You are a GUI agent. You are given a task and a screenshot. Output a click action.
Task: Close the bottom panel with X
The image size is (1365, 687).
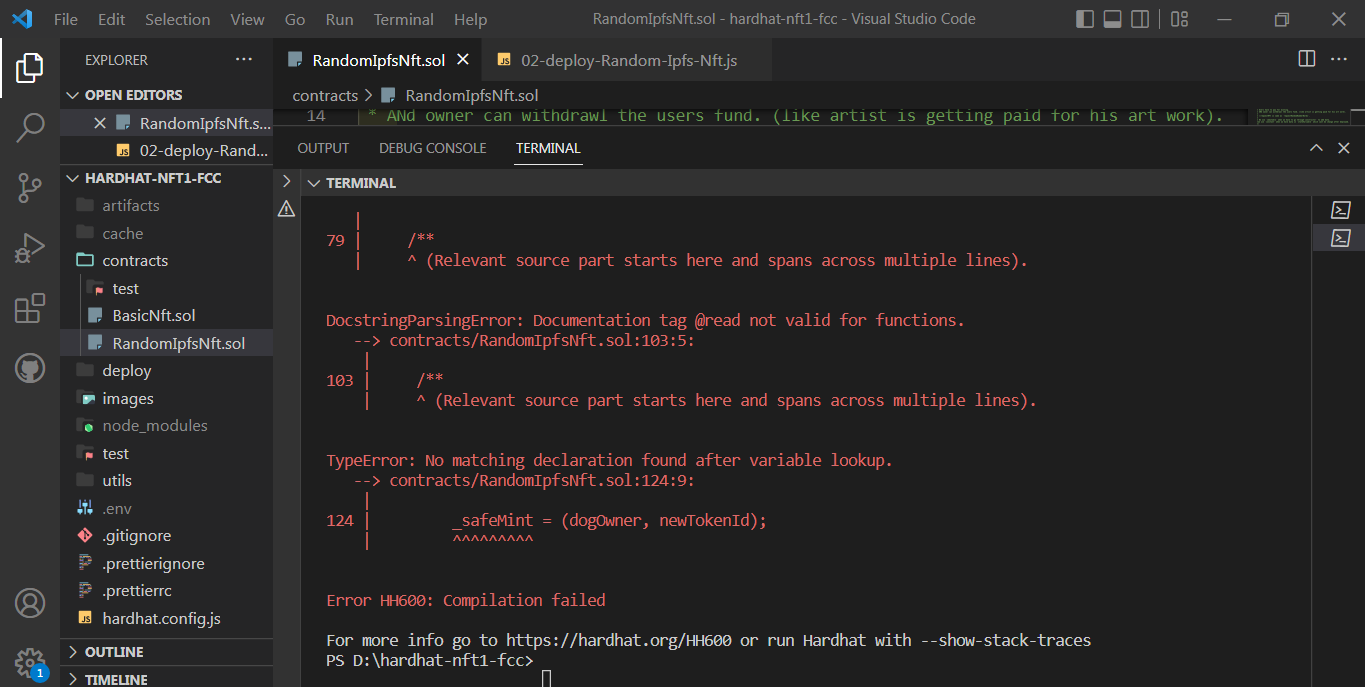(1343, 148)
